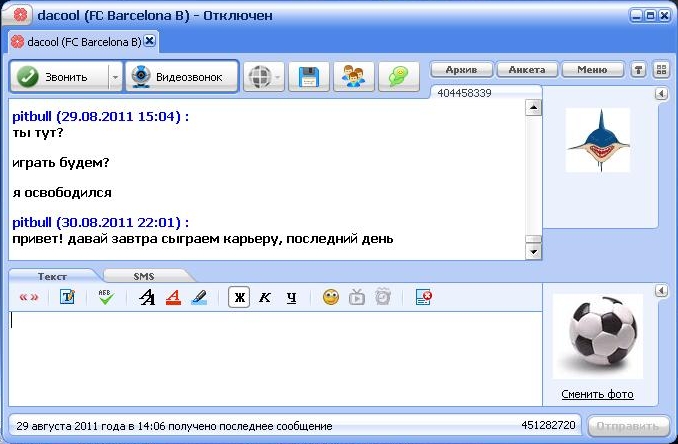678x444 pixels.
Task: Click the contact number 404458339 label
Action: tap(464, 93)
